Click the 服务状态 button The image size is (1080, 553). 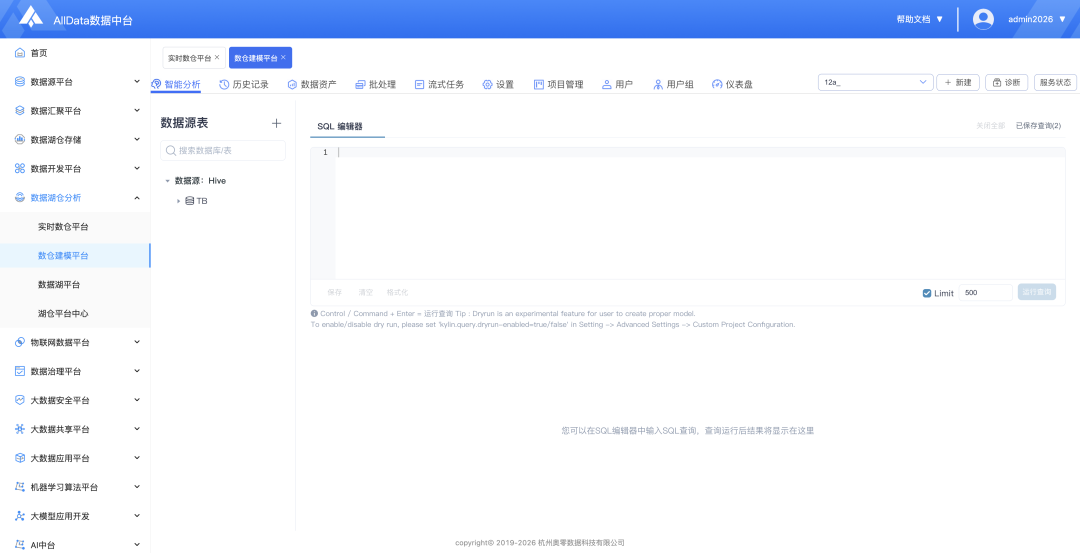point(1055,83)
